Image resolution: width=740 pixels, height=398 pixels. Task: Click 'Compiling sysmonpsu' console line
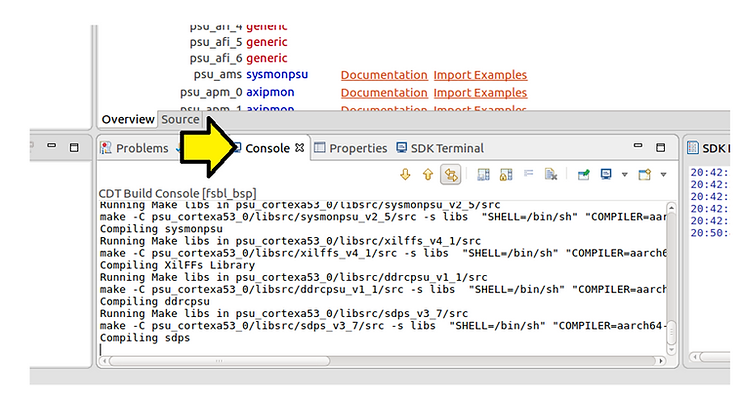pos(161,229)
